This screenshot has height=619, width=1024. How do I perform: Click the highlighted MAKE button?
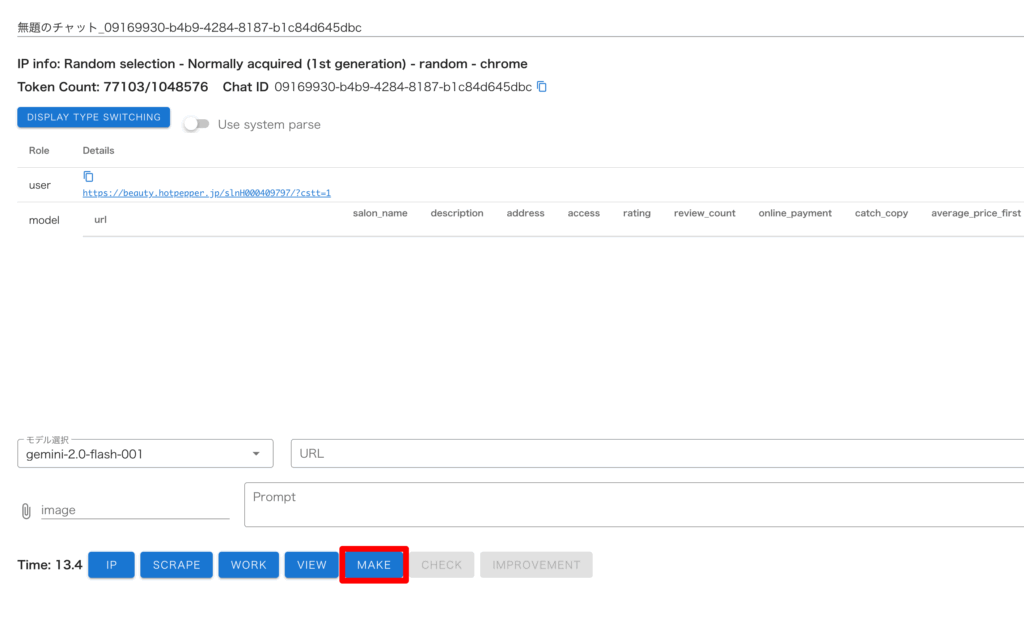(x=374, y=565)
